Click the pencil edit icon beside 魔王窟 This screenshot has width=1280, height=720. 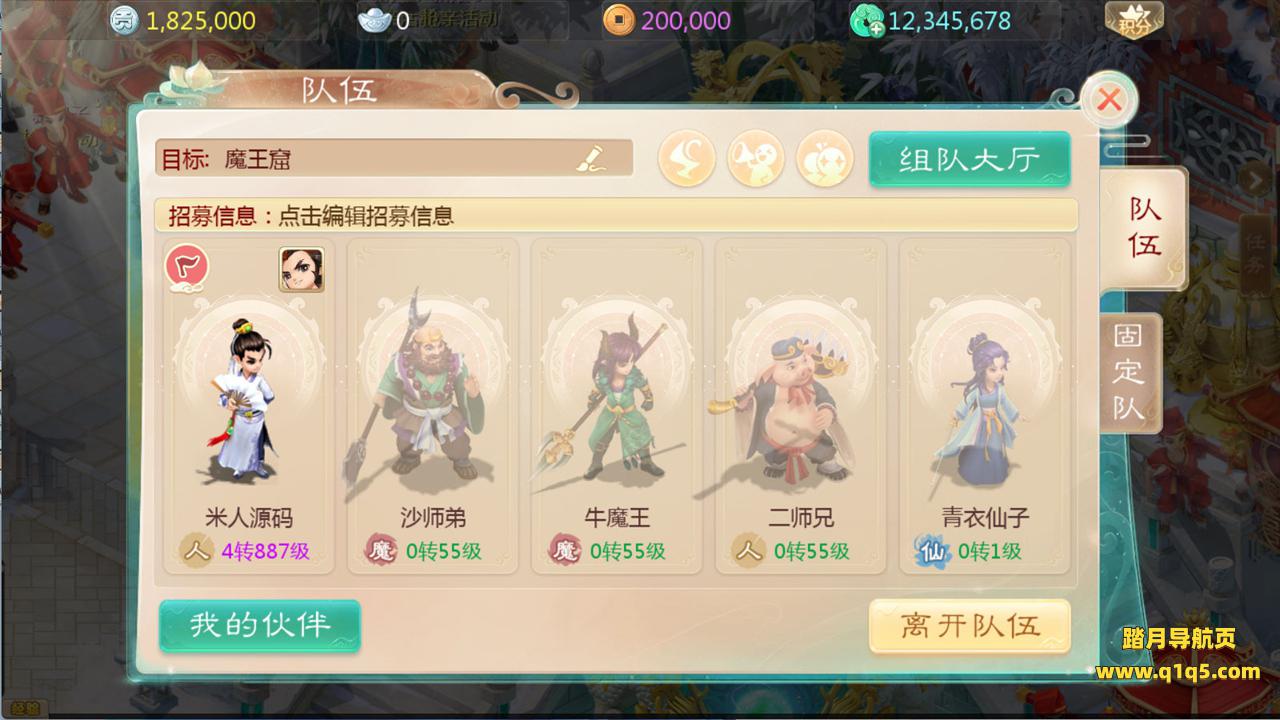pos(592,158)
